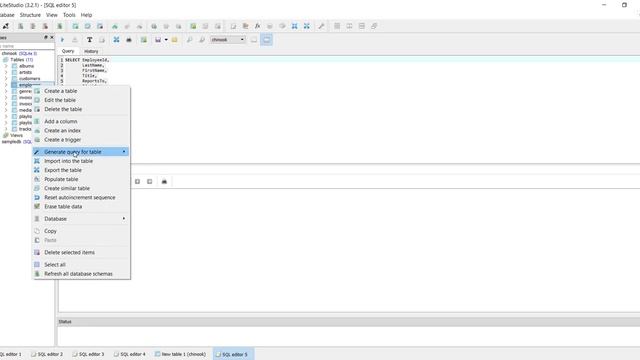Switch to the Query tab
The image size is (640, 360).
pos(68,51)
